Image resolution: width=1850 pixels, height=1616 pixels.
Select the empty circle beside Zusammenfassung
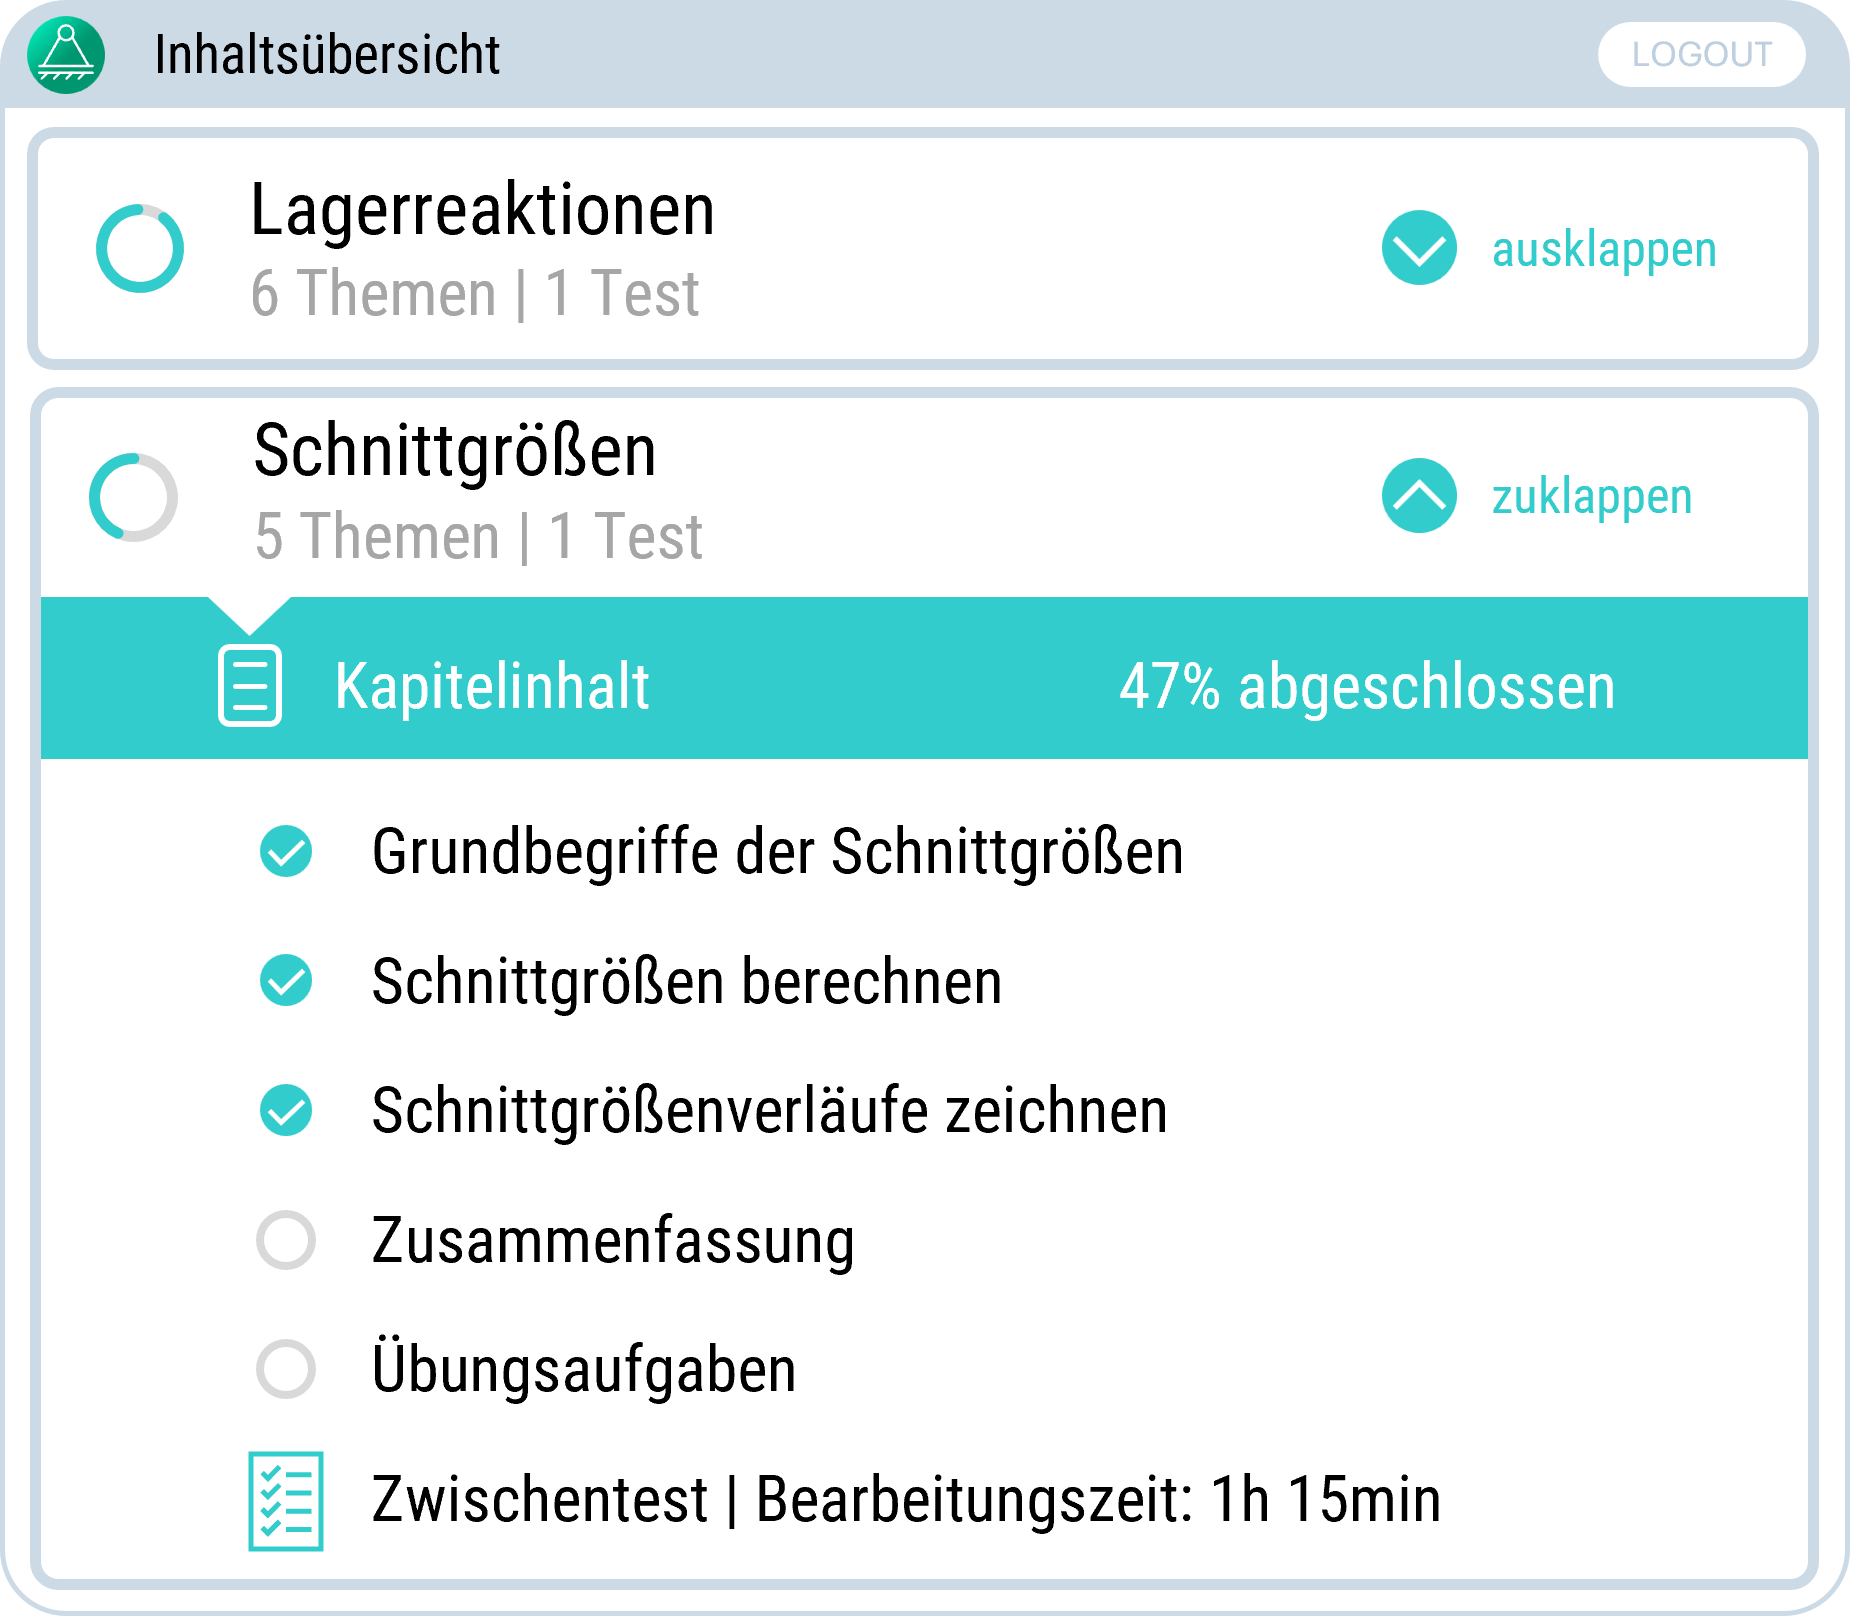(286, 1240)
